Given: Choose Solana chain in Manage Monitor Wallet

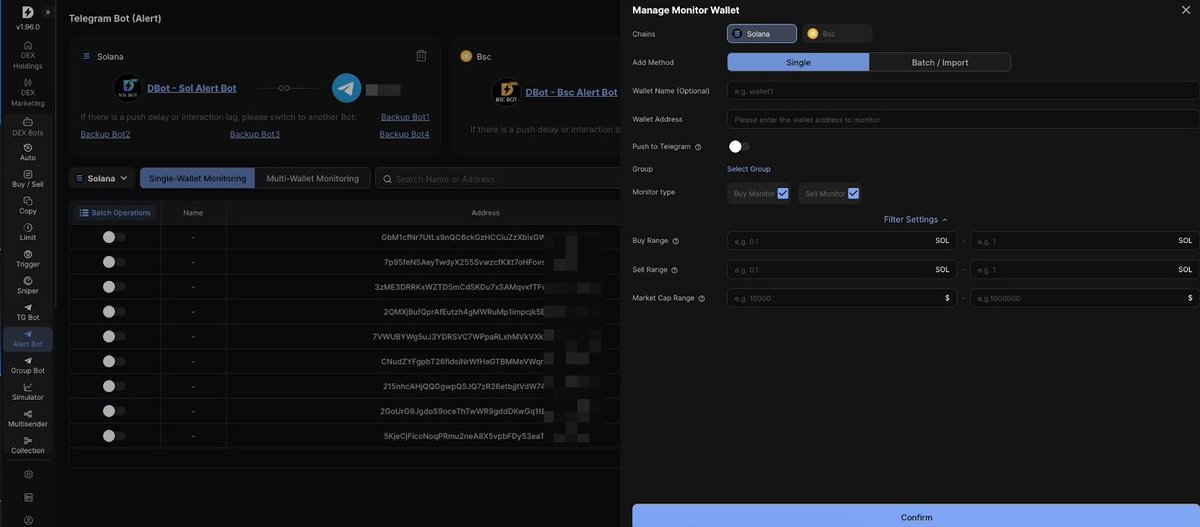Looking at the screenshot, I should pyautogui.click(x=762, y=34).
